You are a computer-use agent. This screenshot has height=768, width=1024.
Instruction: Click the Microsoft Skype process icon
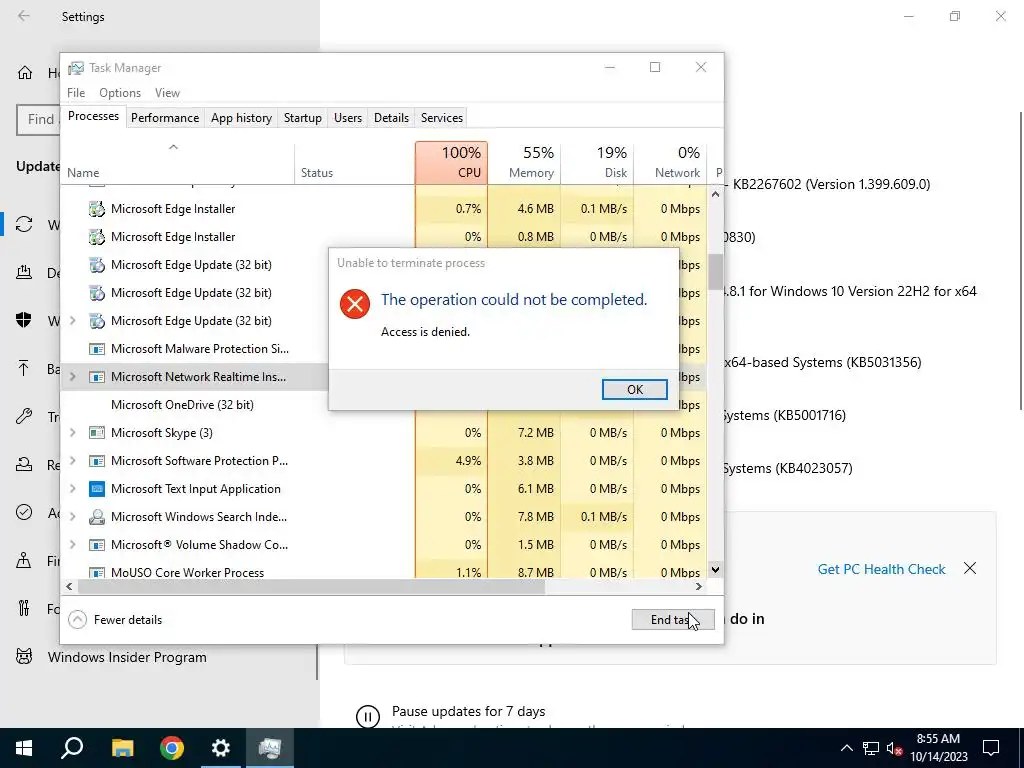(x=97, y=432)
